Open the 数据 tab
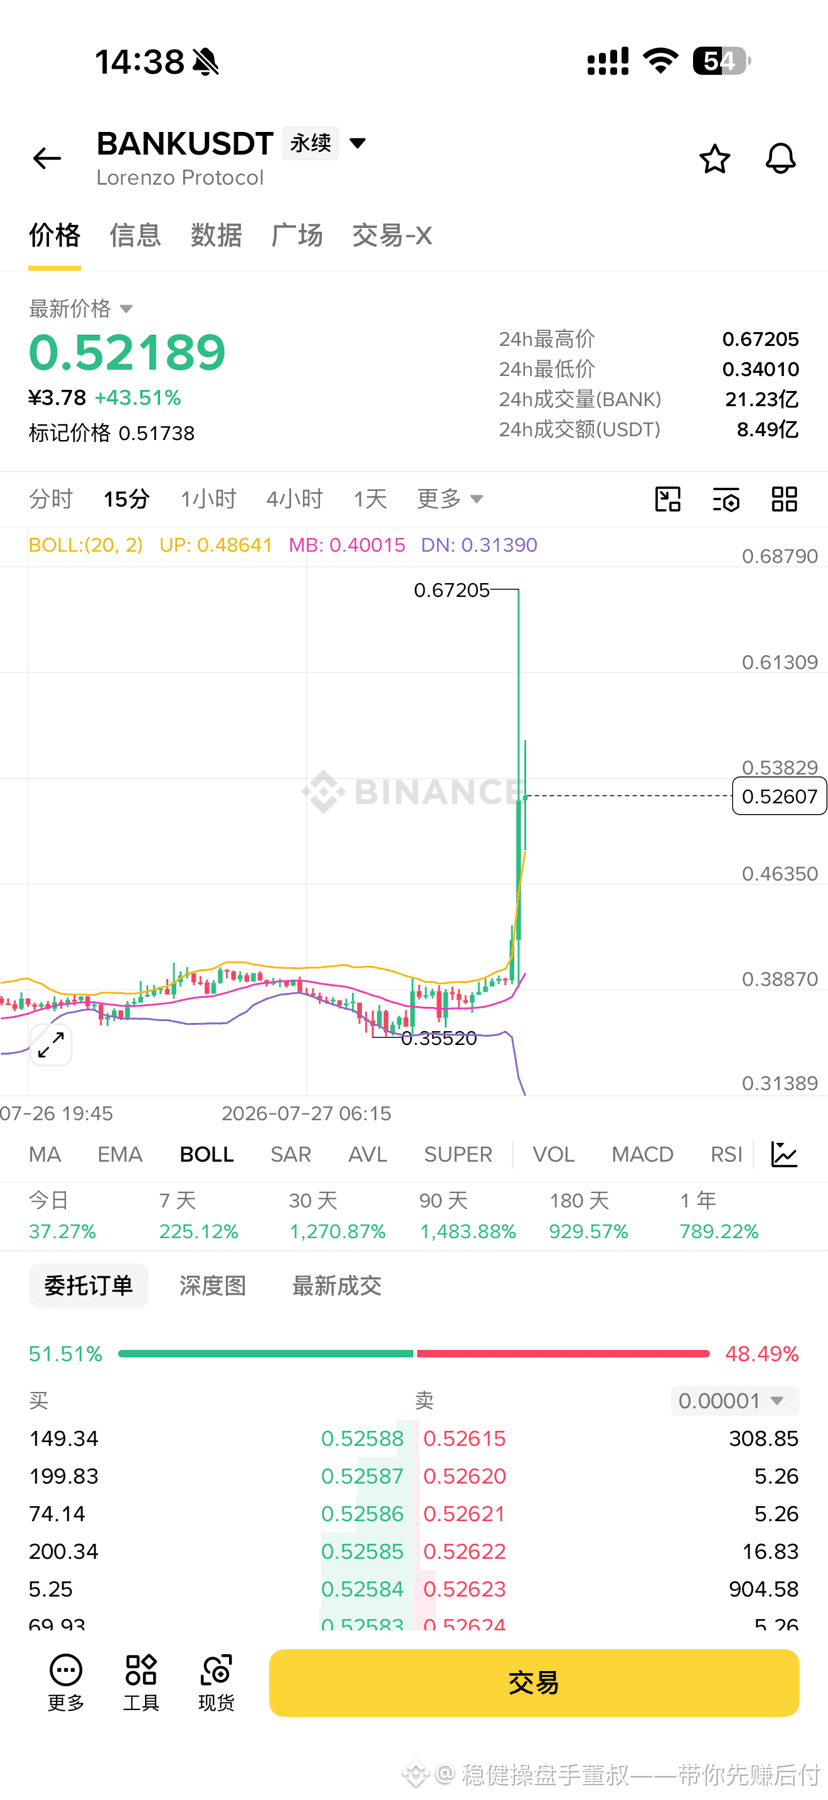The height and width of the screenshot is (1800, 828). click(216, 236)
